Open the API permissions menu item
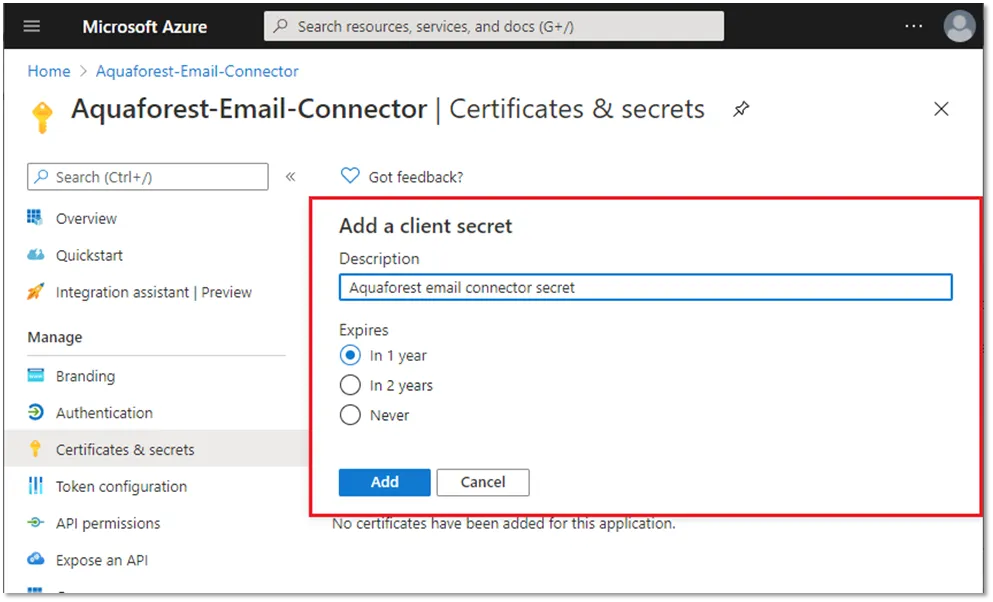 point(108,523)
